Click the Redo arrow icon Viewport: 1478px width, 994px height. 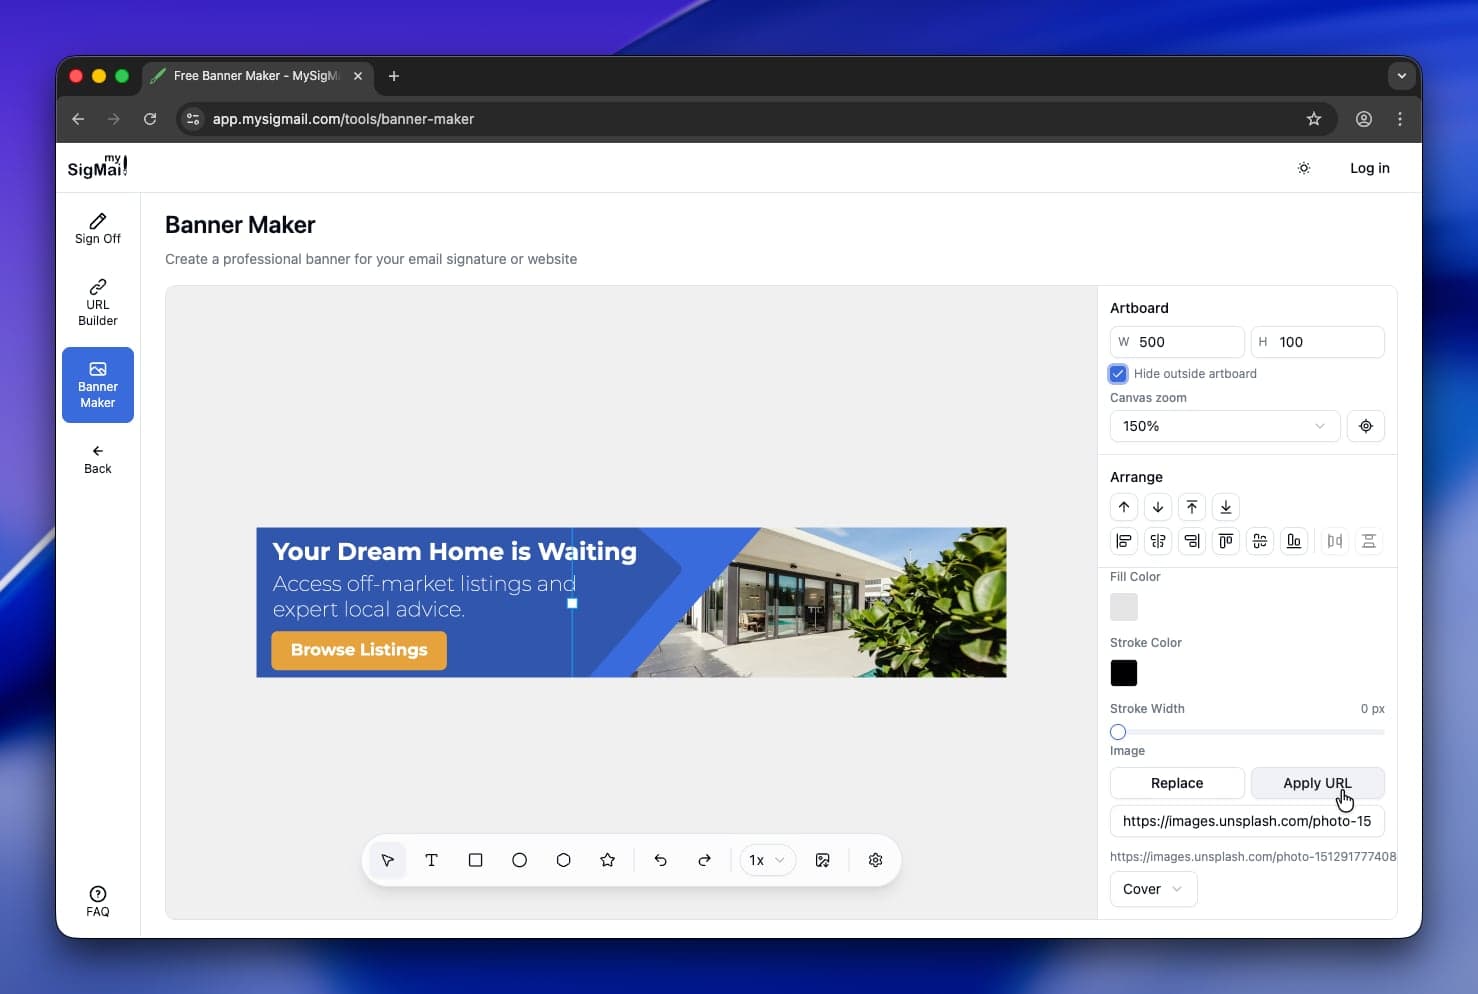704,860
